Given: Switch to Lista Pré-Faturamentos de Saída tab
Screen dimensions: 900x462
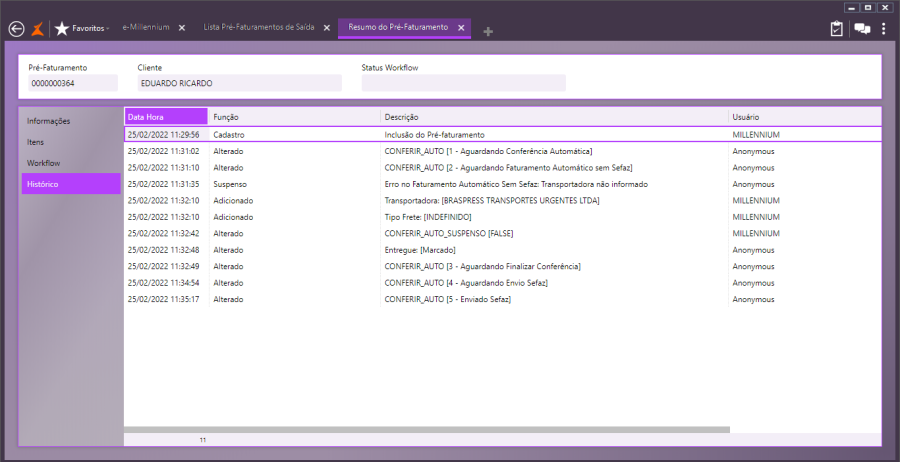Looking at the screenshot, I should [x=259, y=27].
